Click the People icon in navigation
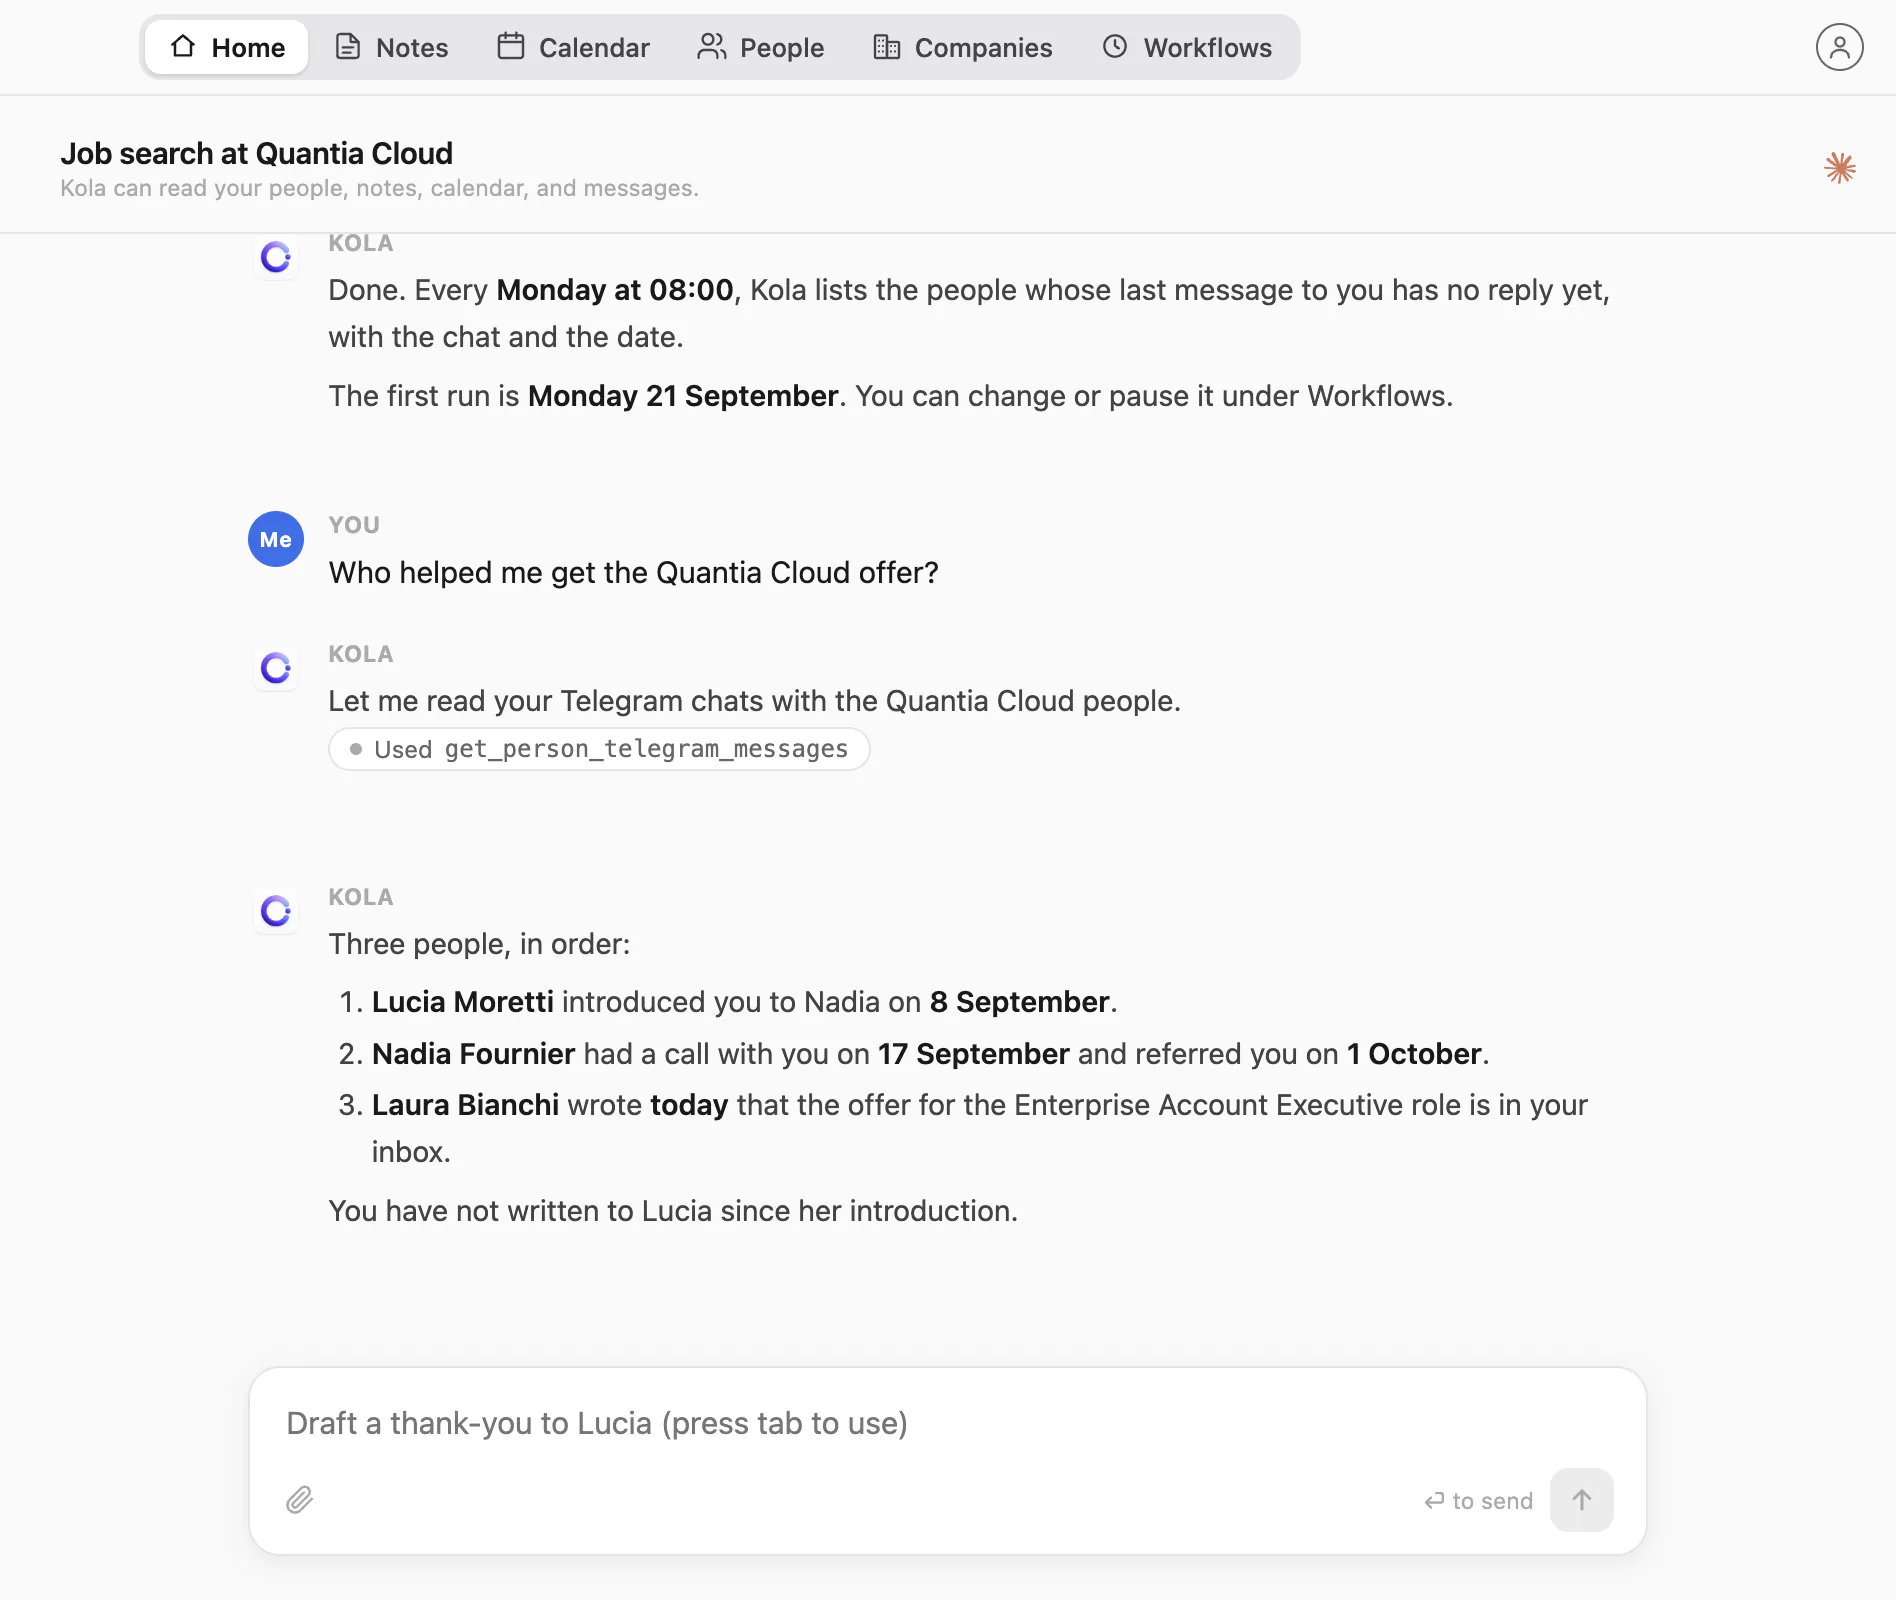Screen dimensions: 1896x1600 click(711, 47)
